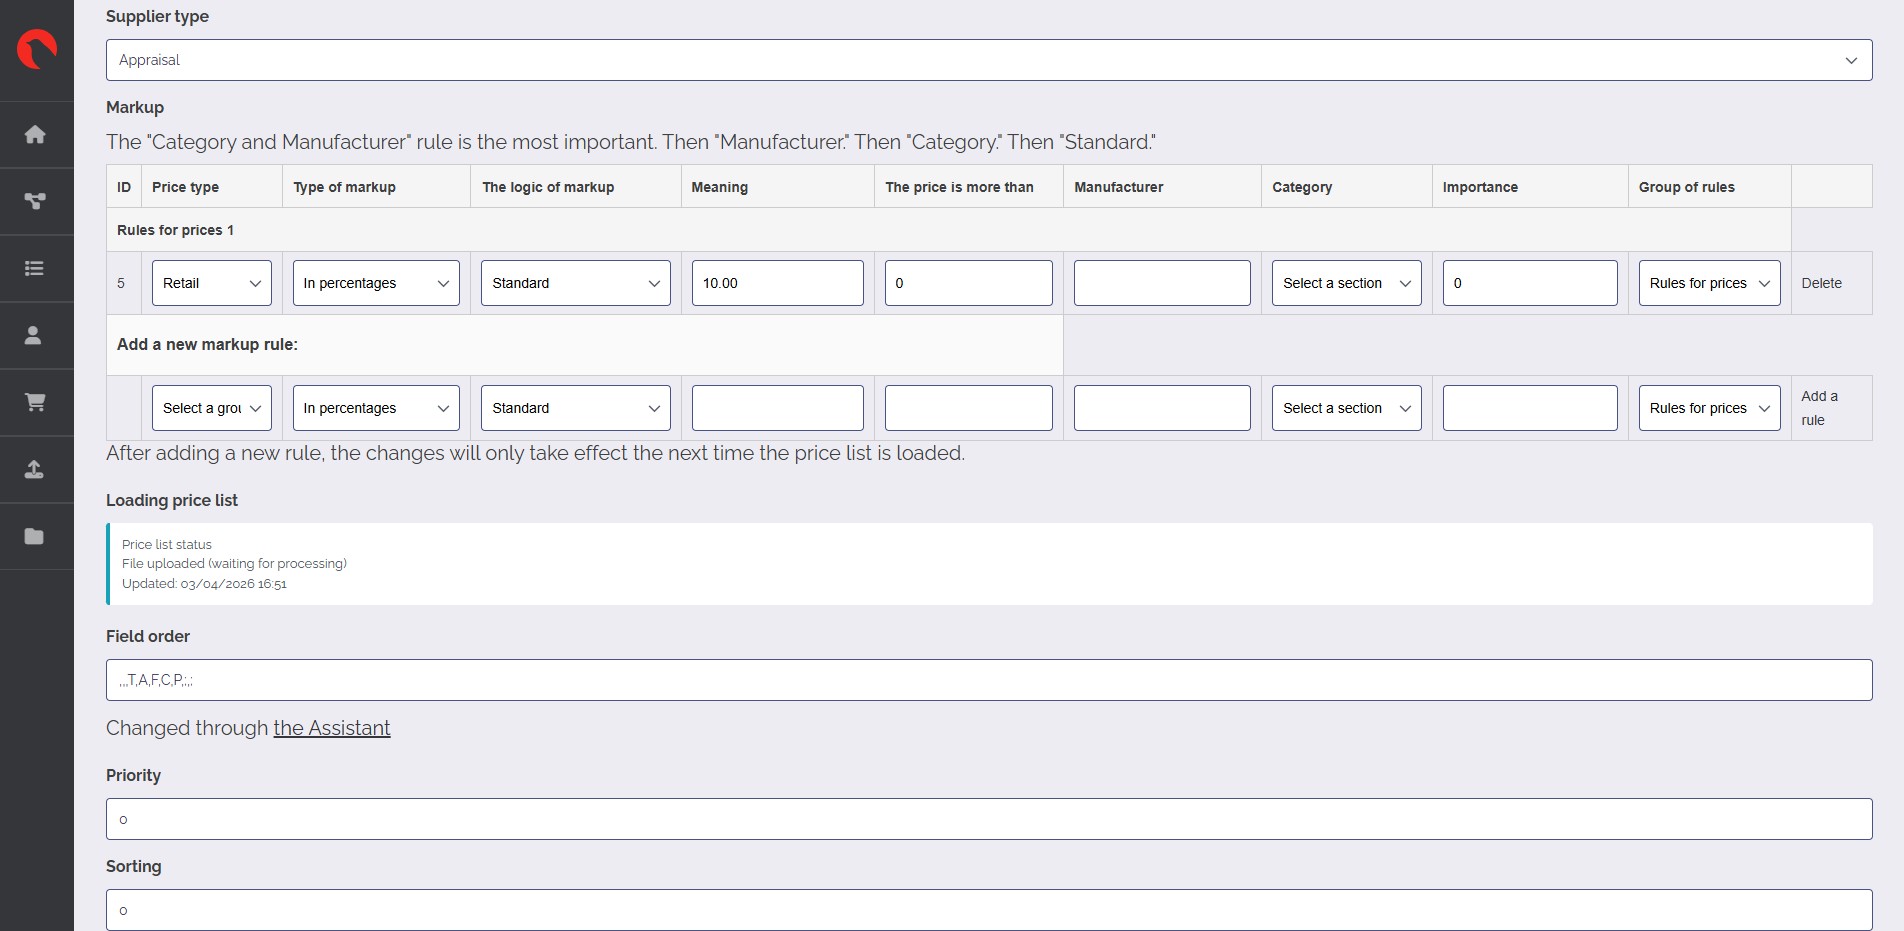Screen dimensions: 1904x931
Task: Open 'the Assistant' link
Action: pyautogui.click(x=331, y=728)
